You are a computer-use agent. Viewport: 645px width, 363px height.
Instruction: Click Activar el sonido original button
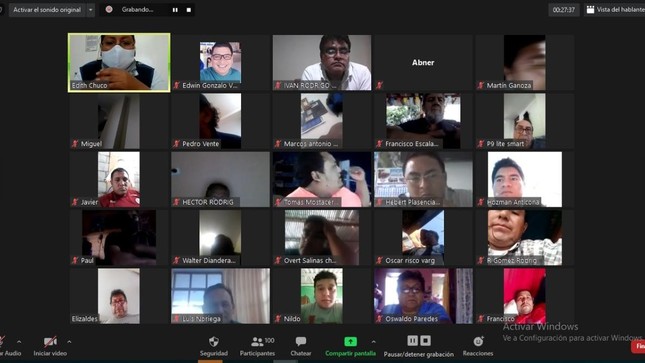coord(47,10)
